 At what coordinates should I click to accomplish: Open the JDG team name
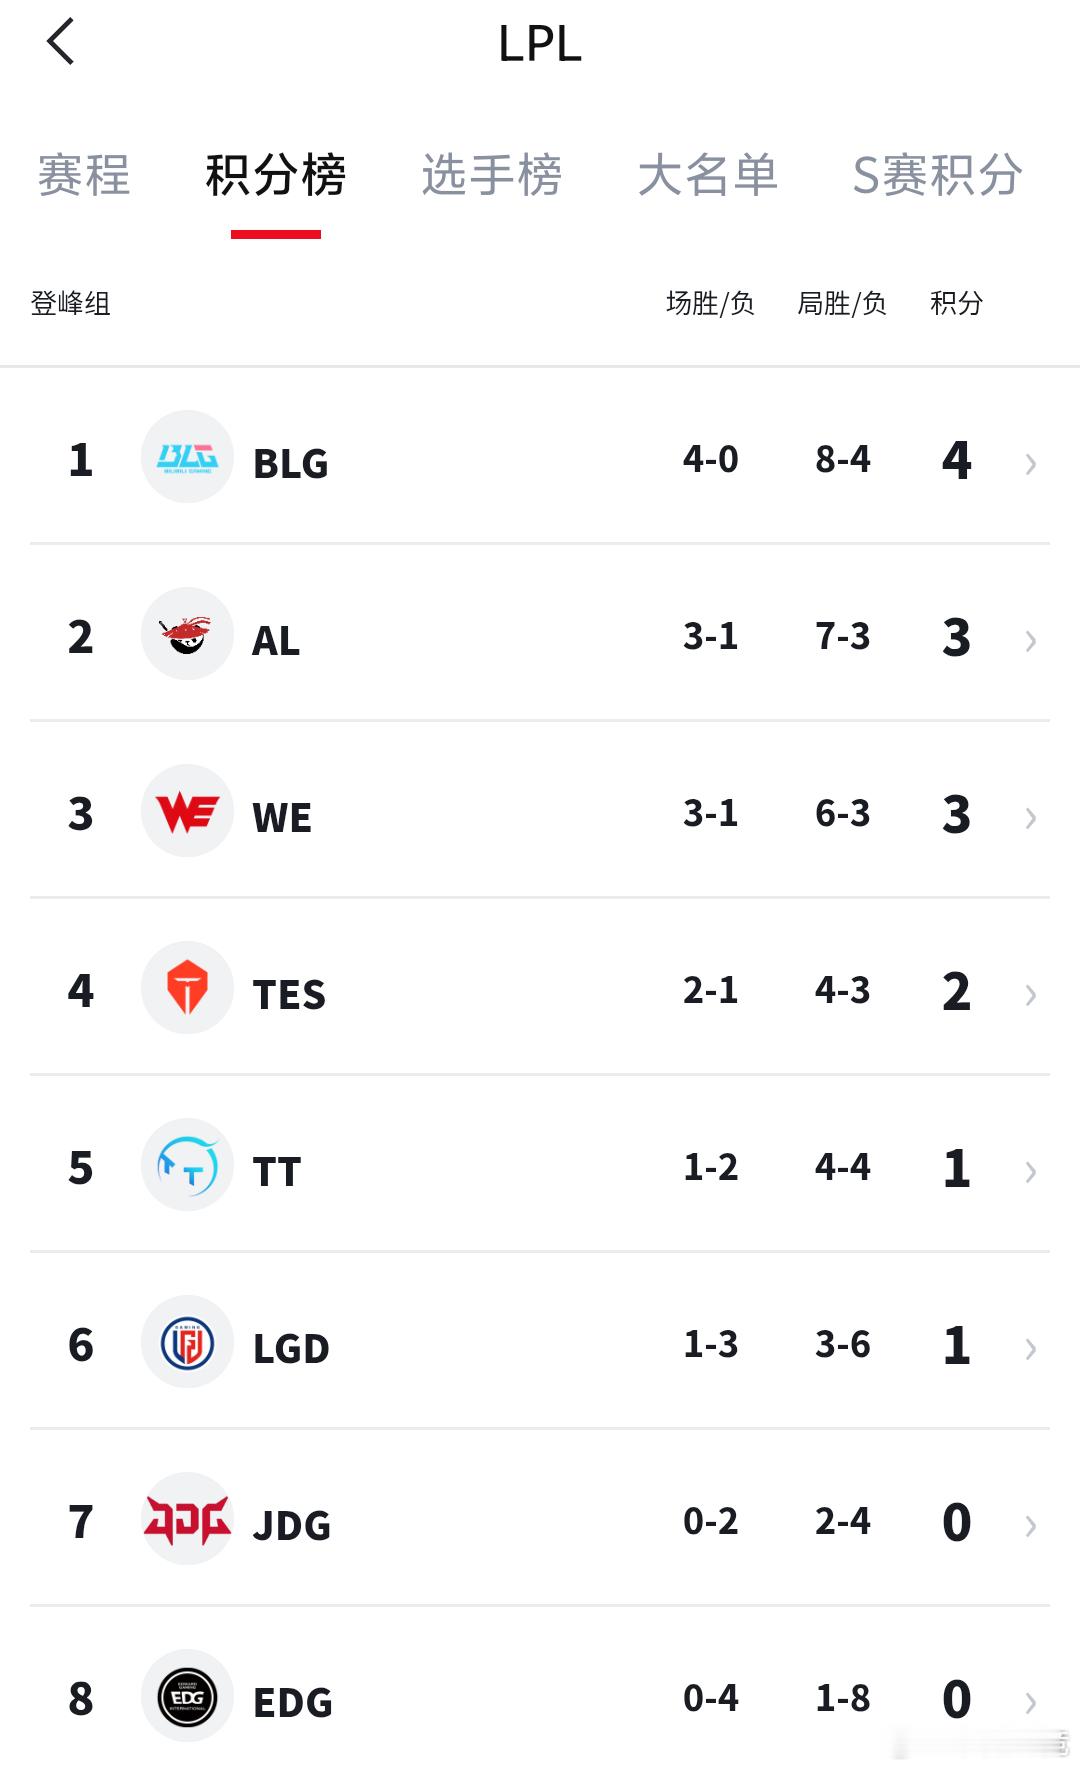point(291,1525)
